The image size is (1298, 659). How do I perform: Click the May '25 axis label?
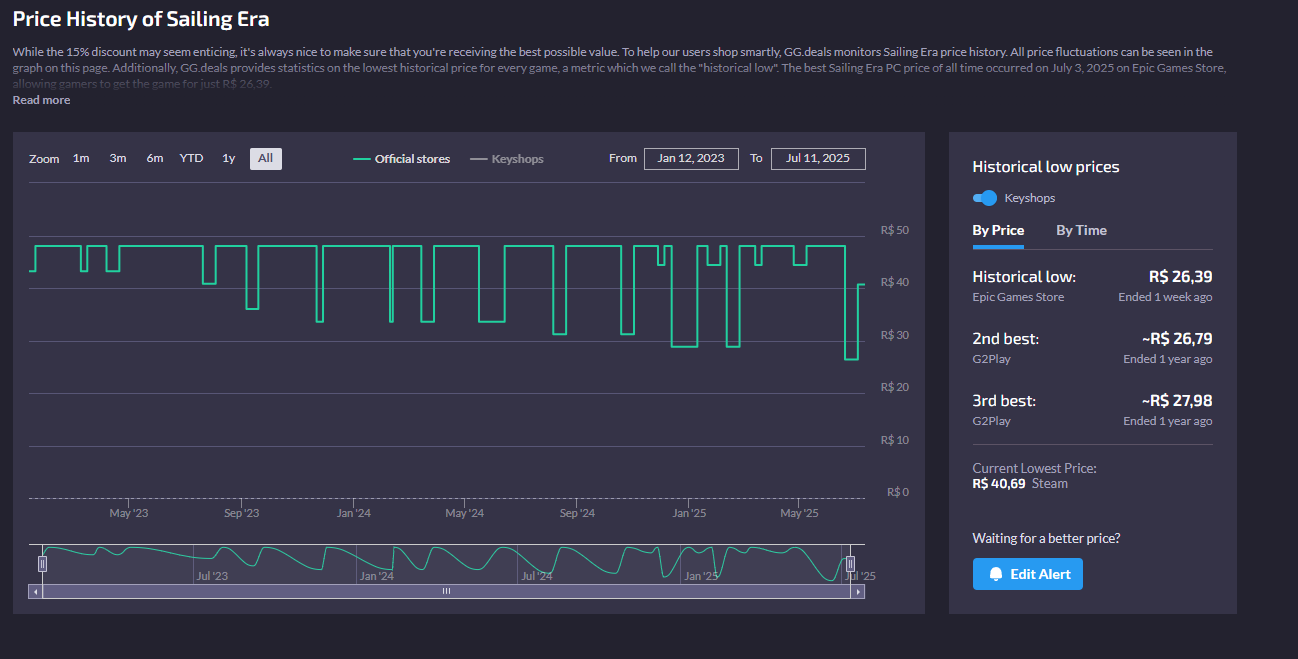(x=799, y=513)
